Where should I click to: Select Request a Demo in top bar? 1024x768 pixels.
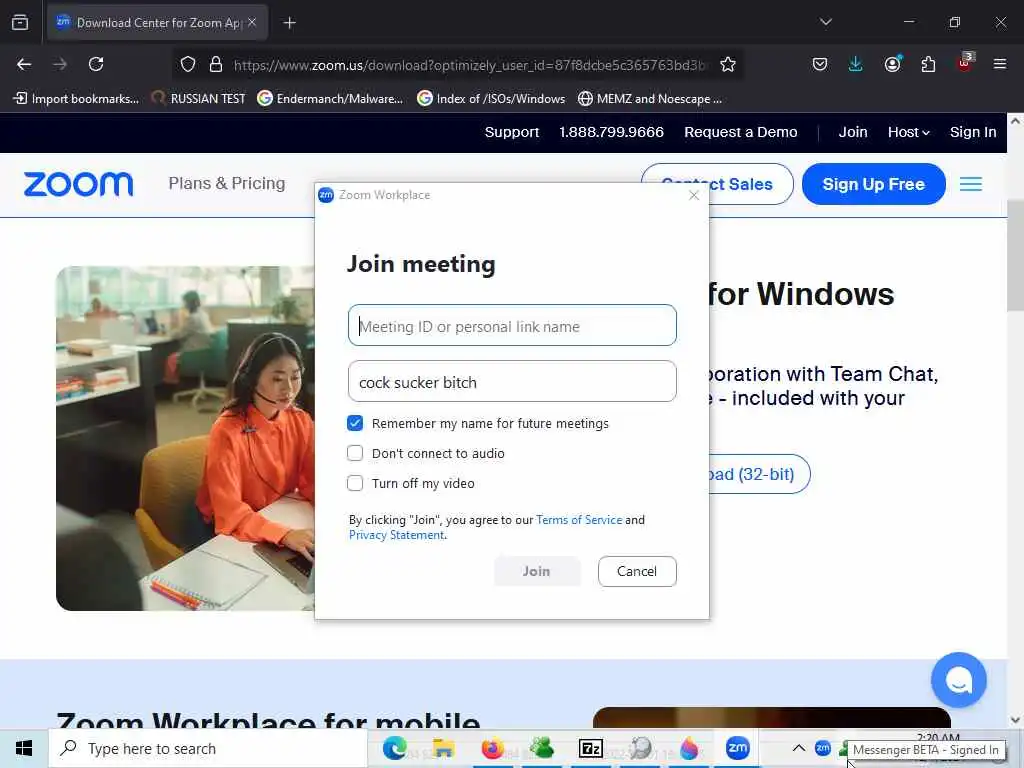tap(741, 132)
